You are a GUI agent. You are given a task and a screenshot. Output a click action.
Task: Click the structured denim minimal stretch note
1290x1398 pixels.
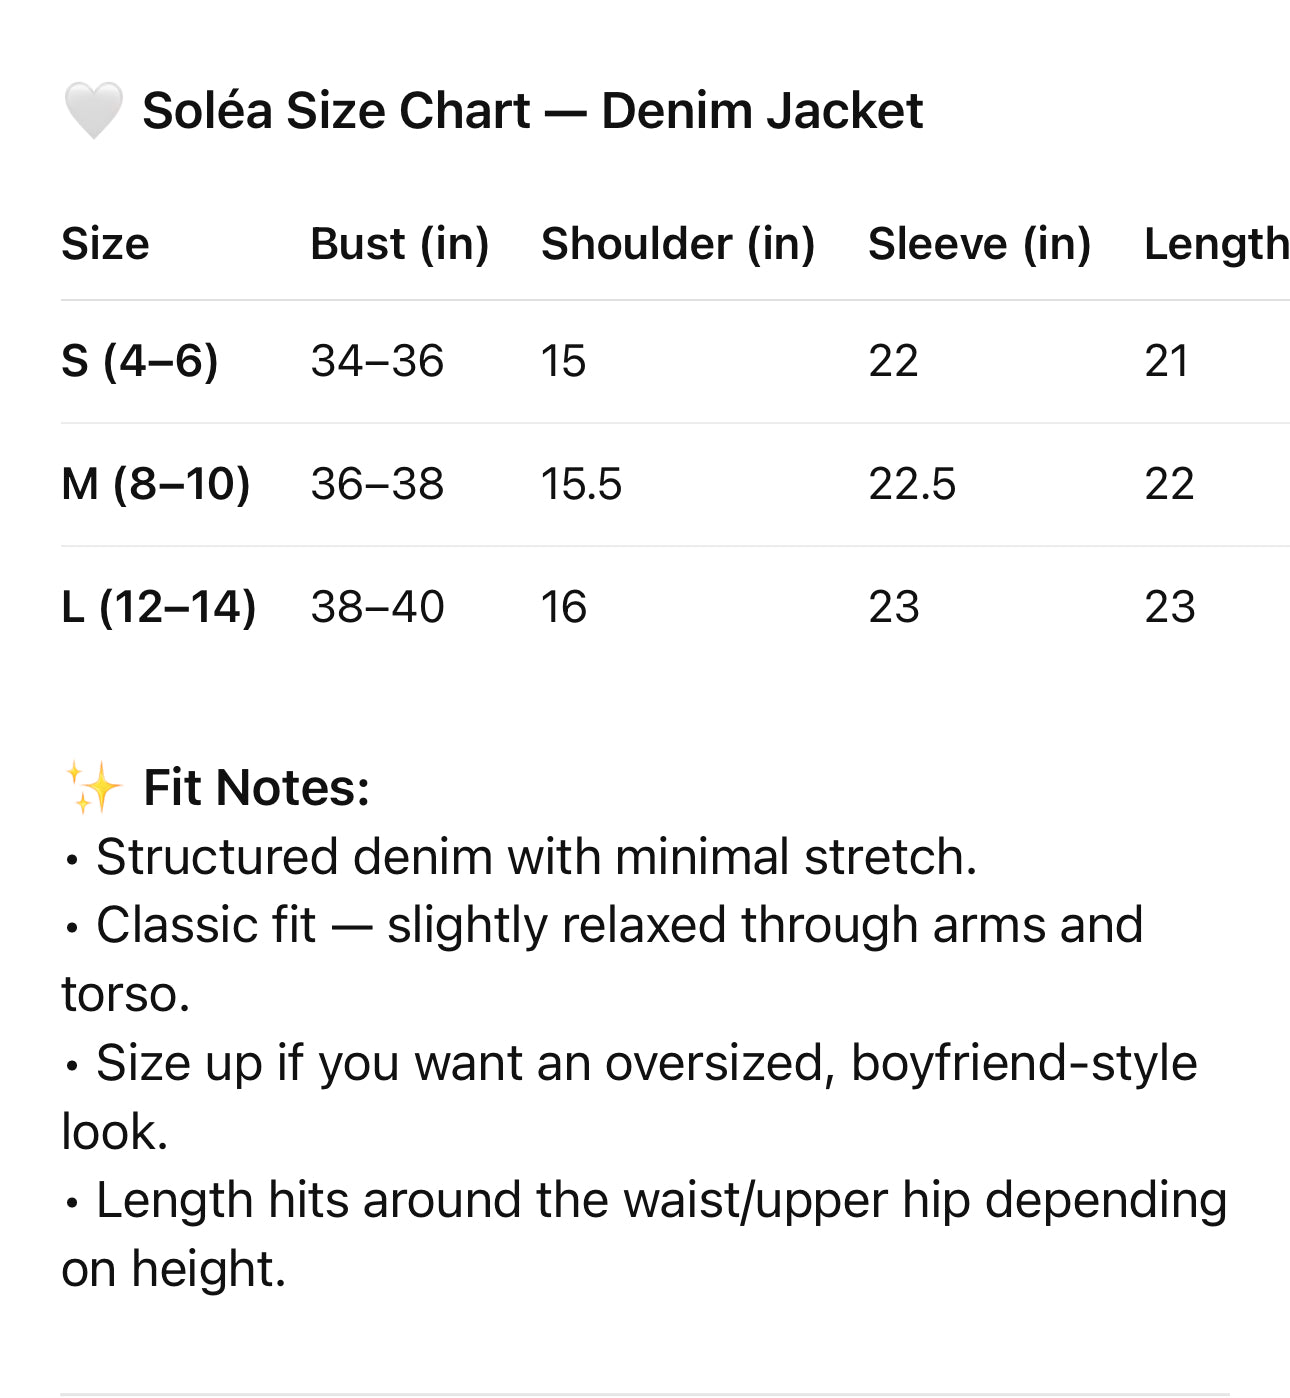click(536, 857)
